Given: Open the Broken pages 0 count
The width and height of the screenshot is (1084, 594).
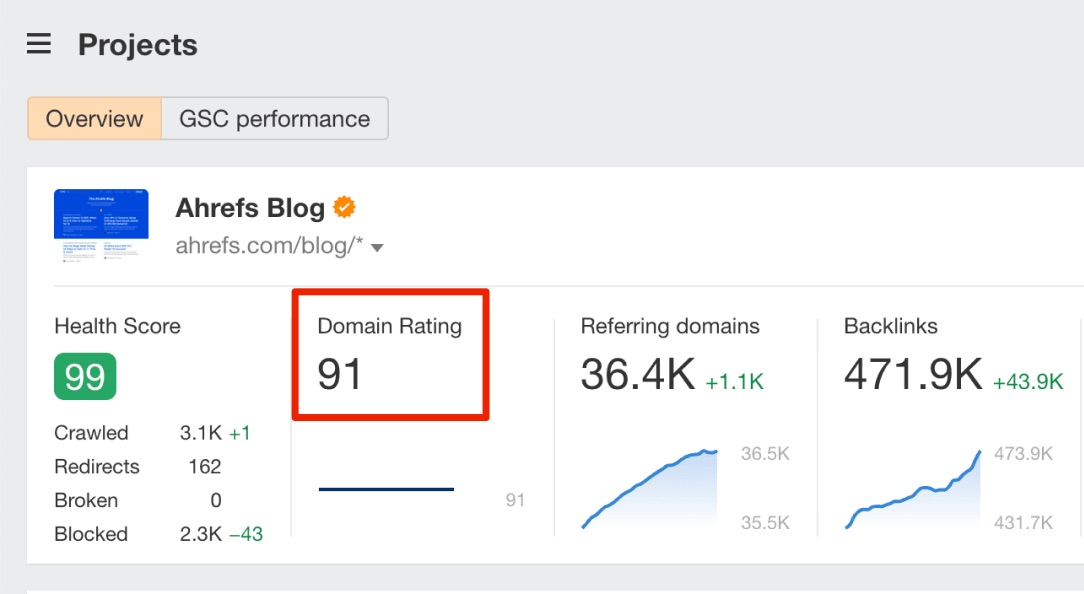Looking at the screenshot, I should pyautogui.click(x=216, y=500).
